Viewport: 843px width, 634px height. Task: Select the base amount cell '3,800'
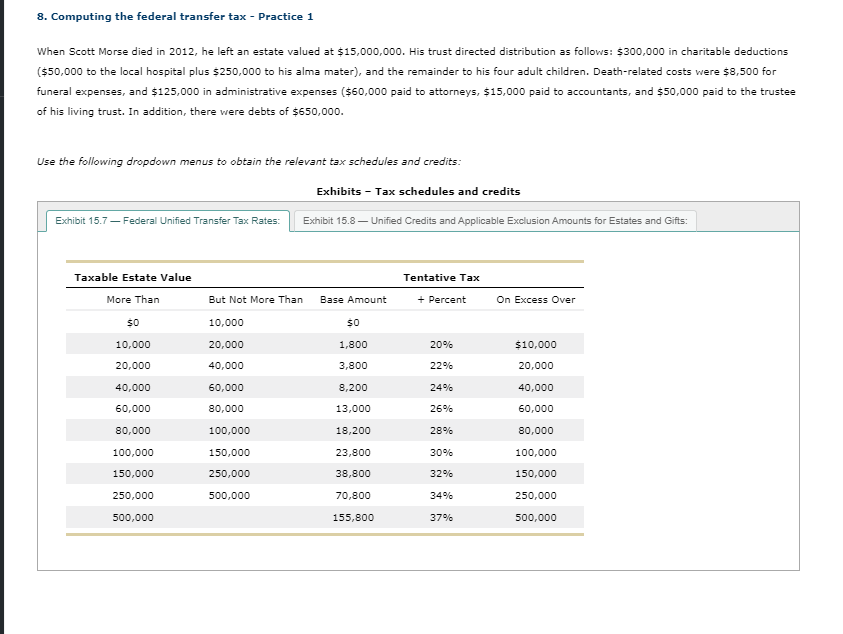coord(353,366)
